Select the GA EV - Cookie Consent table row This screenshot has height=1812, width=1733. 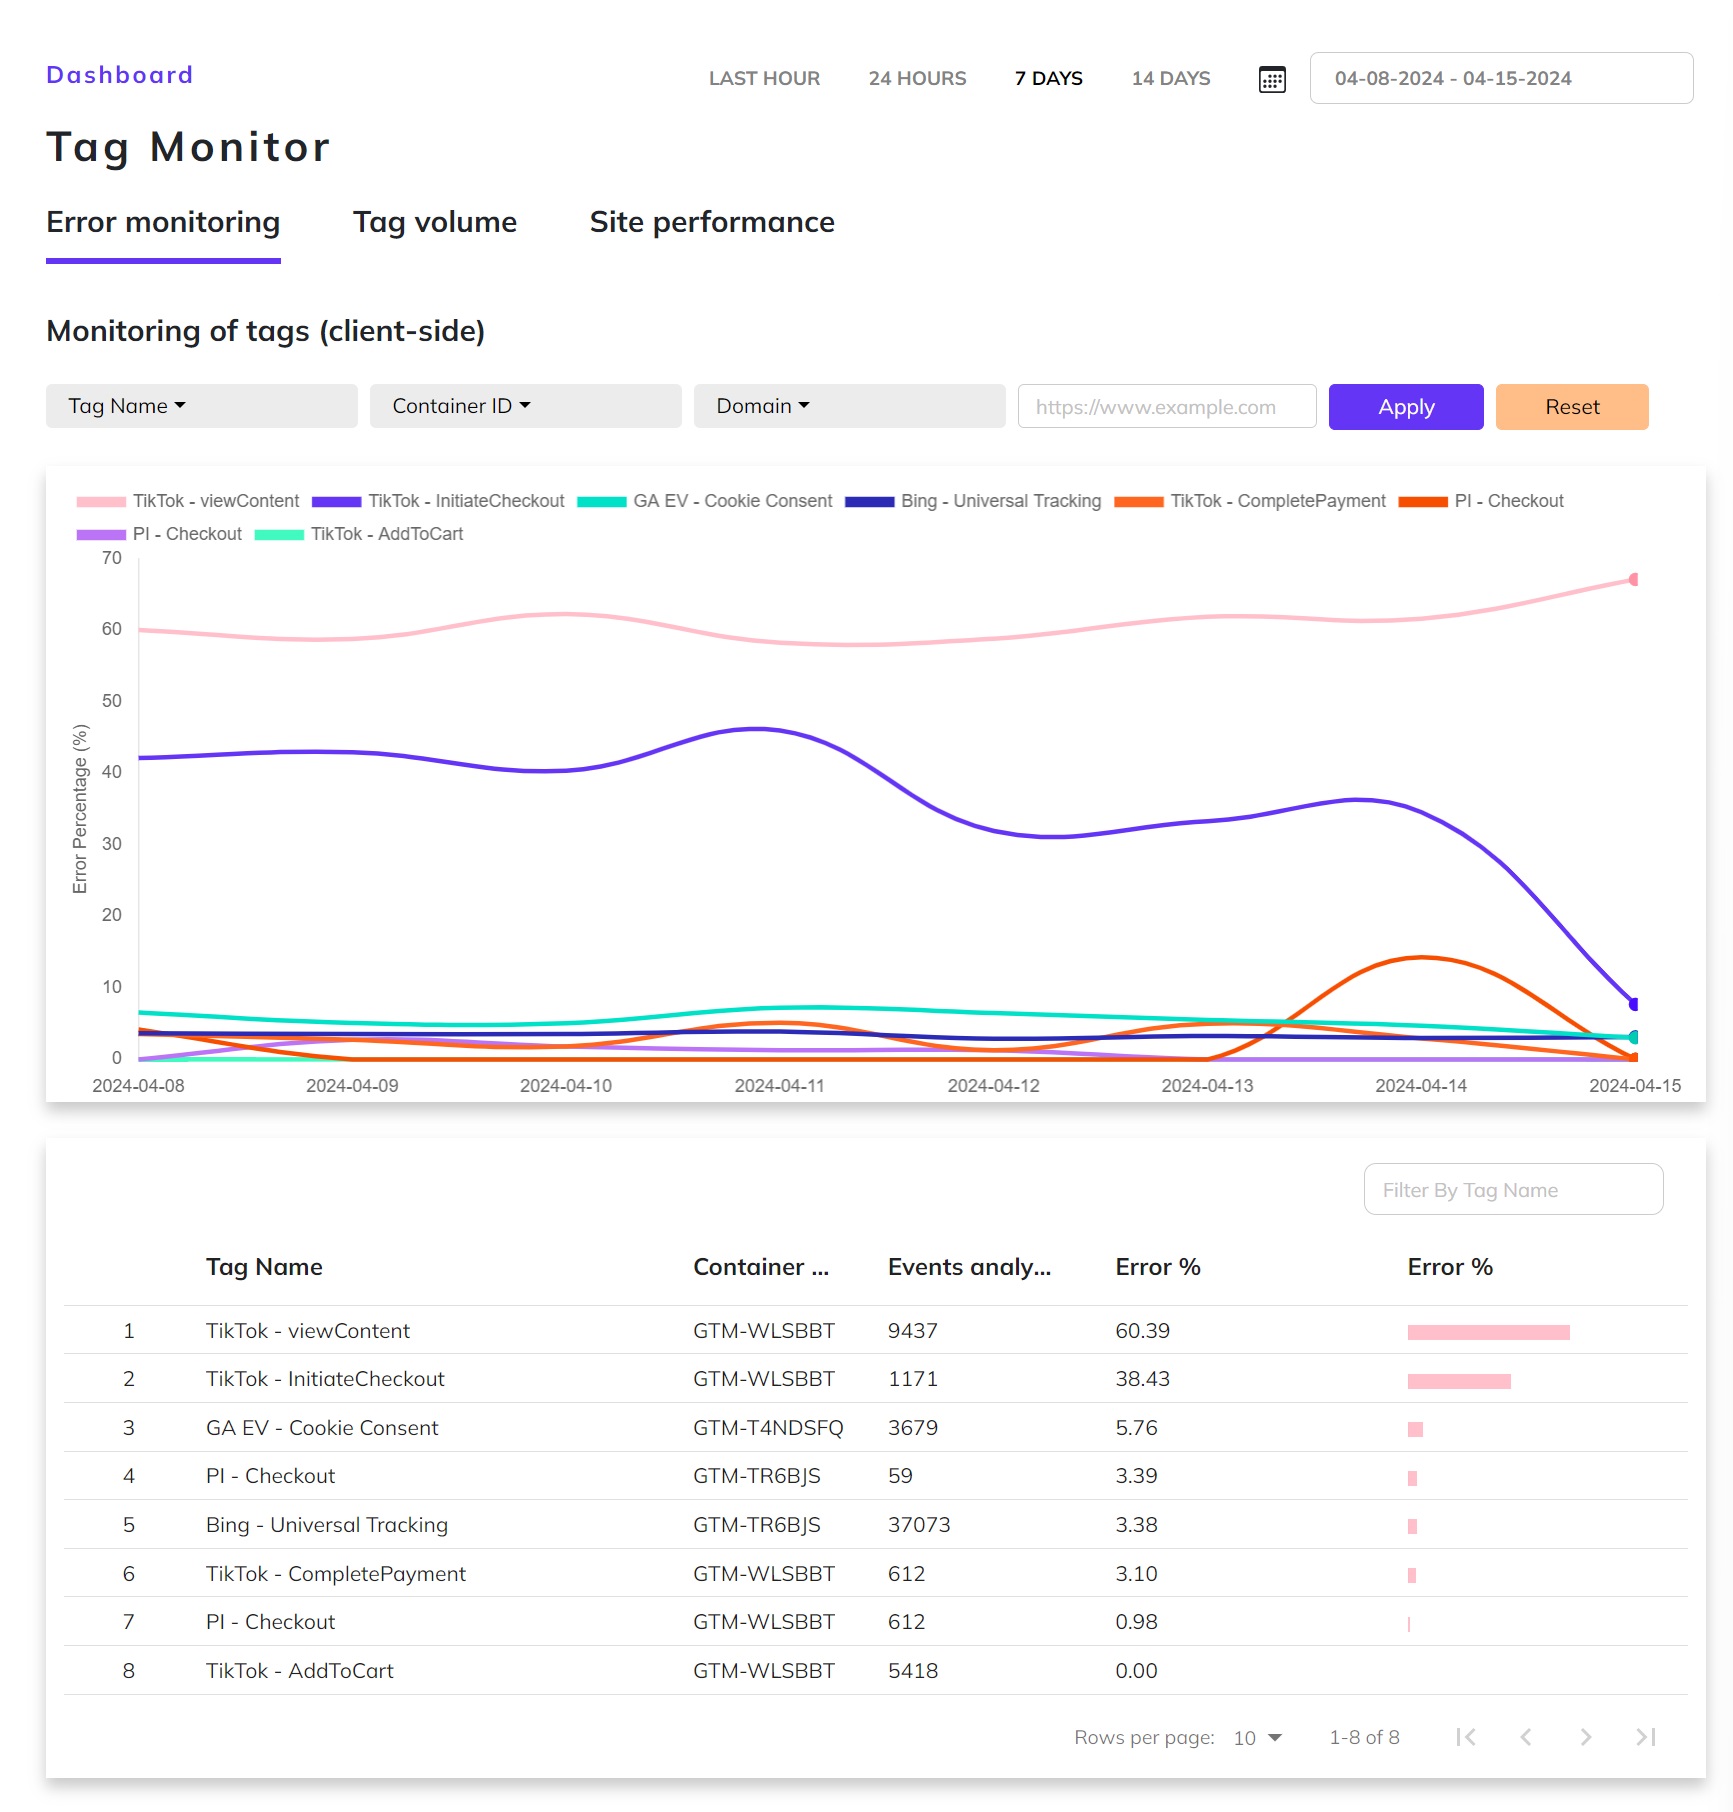pos(876,1428)
